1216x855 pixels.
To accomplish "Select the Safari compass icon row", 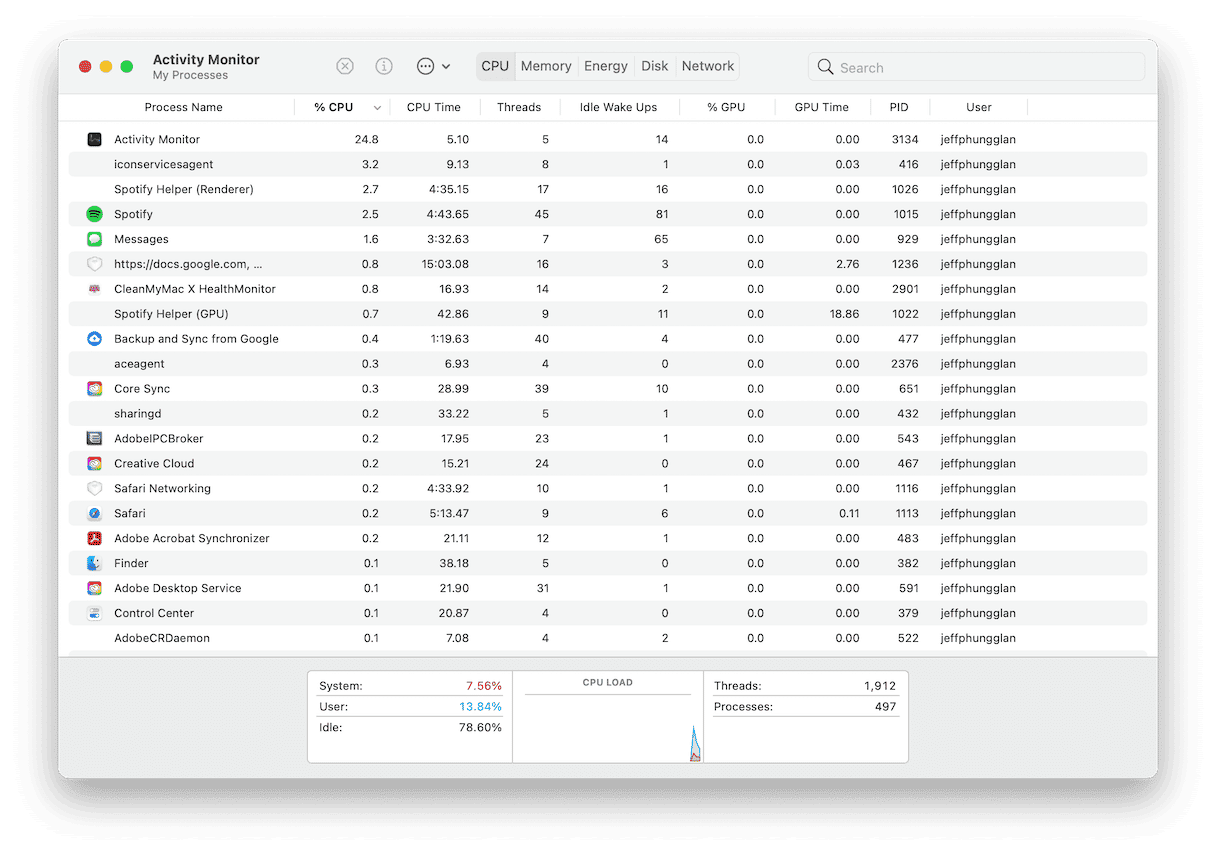I will point(95,513).
